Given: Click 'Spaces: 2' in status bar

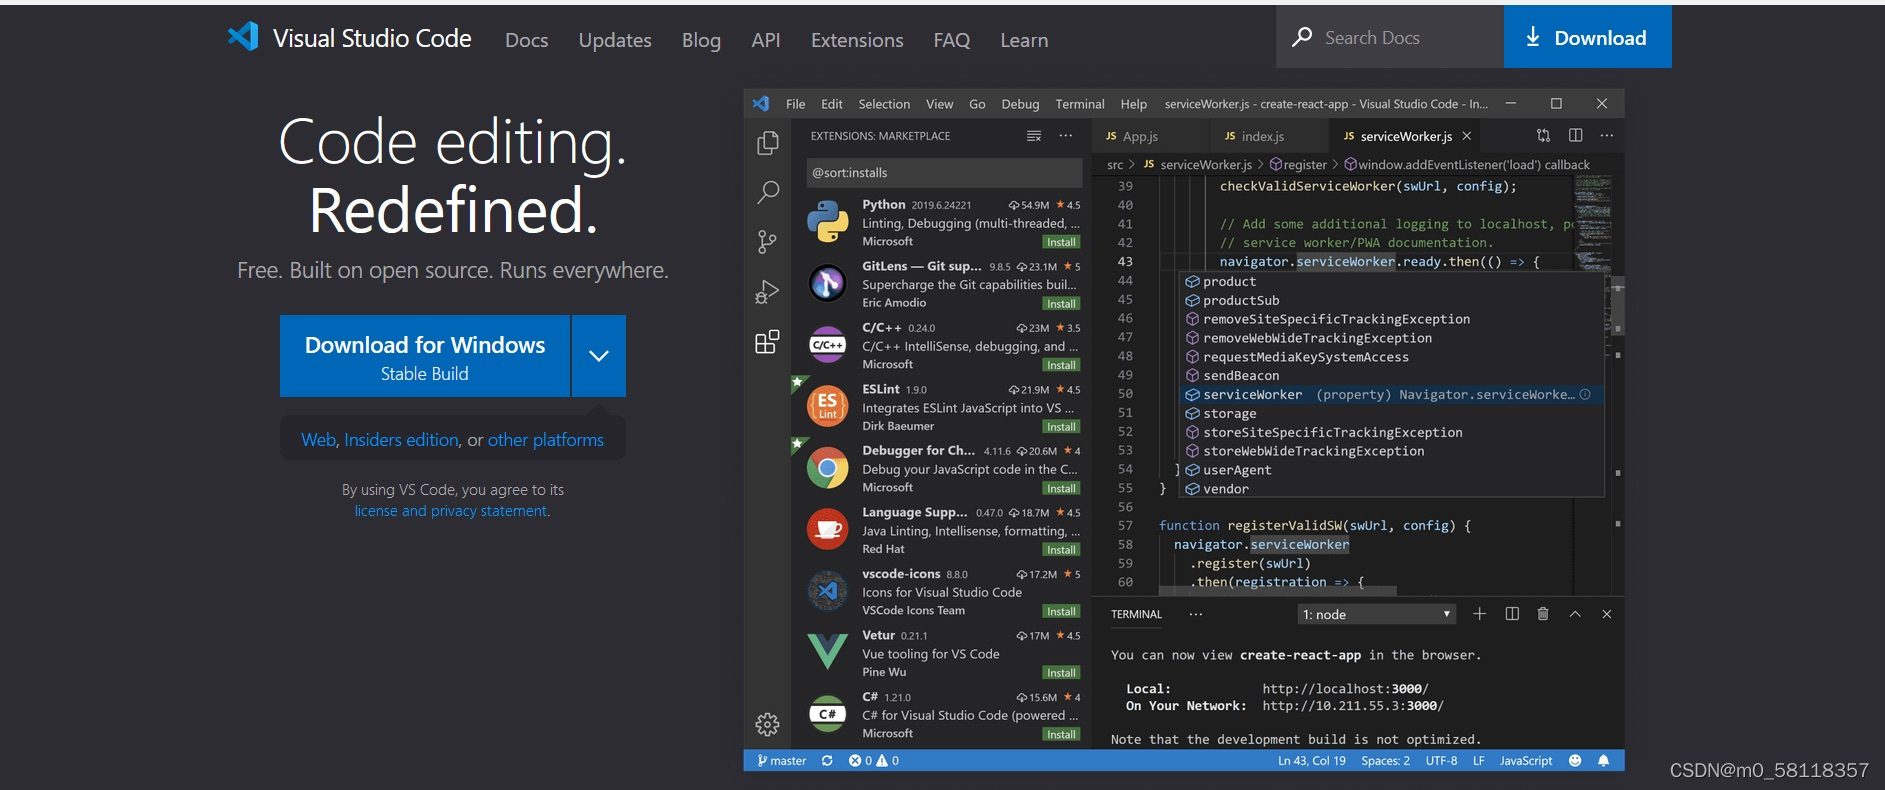Looking at the screenshot, I should (x=1385, y=761).
